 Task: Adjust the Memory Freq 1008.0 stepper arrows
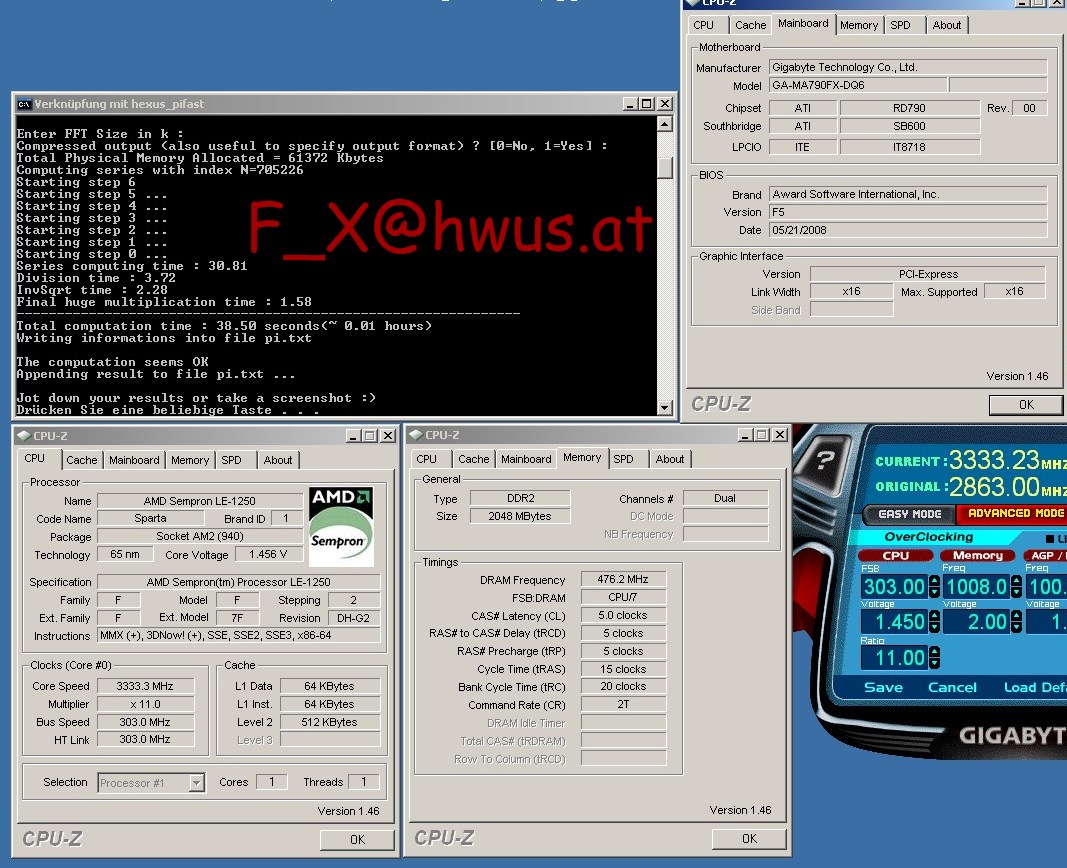1016,586
